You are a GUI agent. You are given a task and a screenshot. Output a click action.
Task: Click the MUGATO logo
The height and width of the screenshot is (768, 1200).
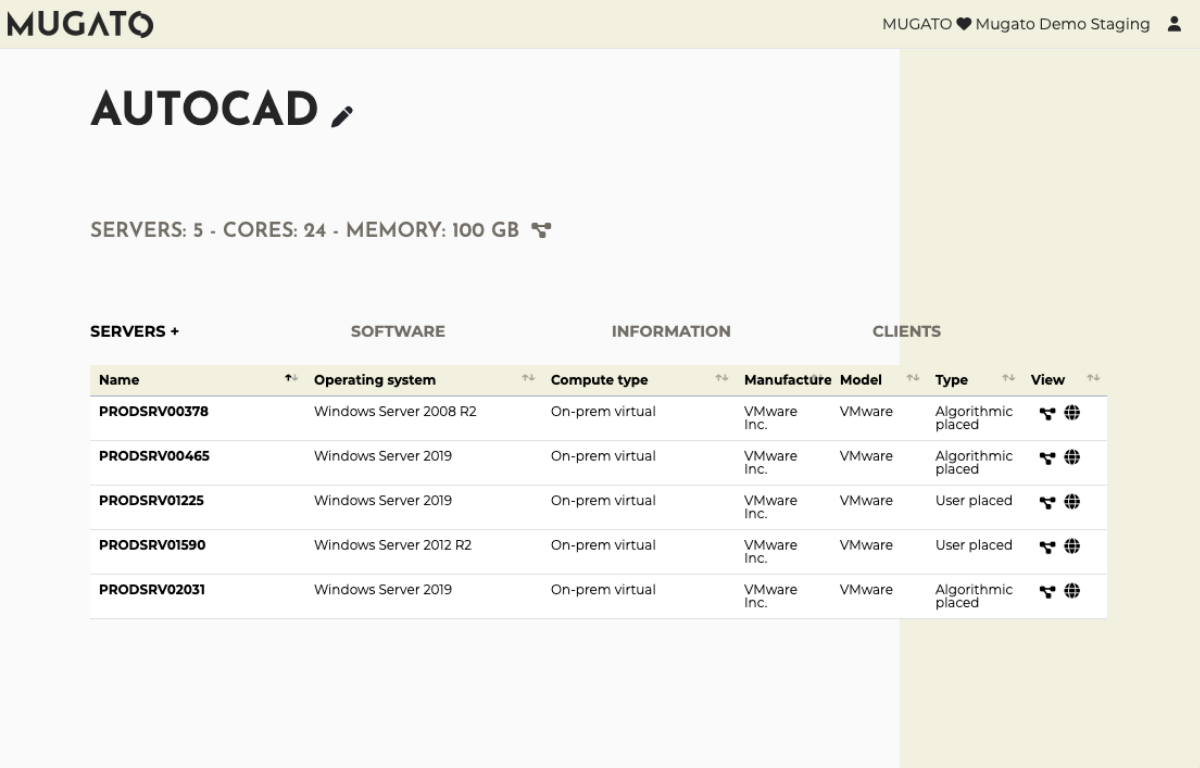coord(80,24)
